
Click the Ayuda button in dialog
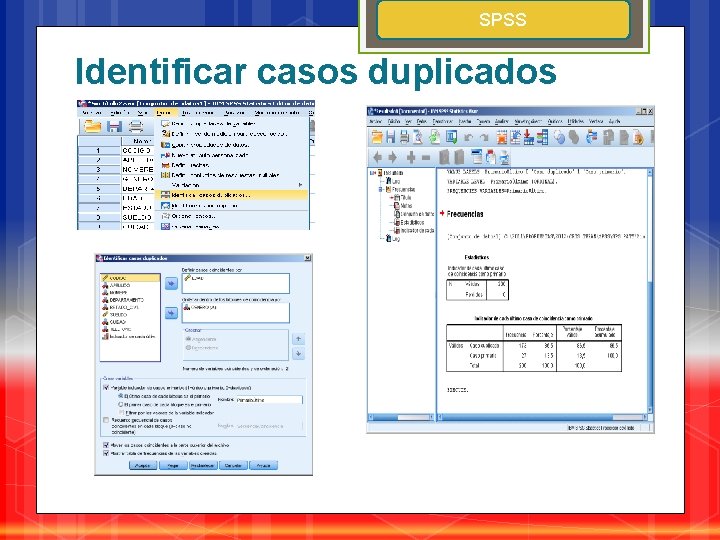[x=263, y=466]
